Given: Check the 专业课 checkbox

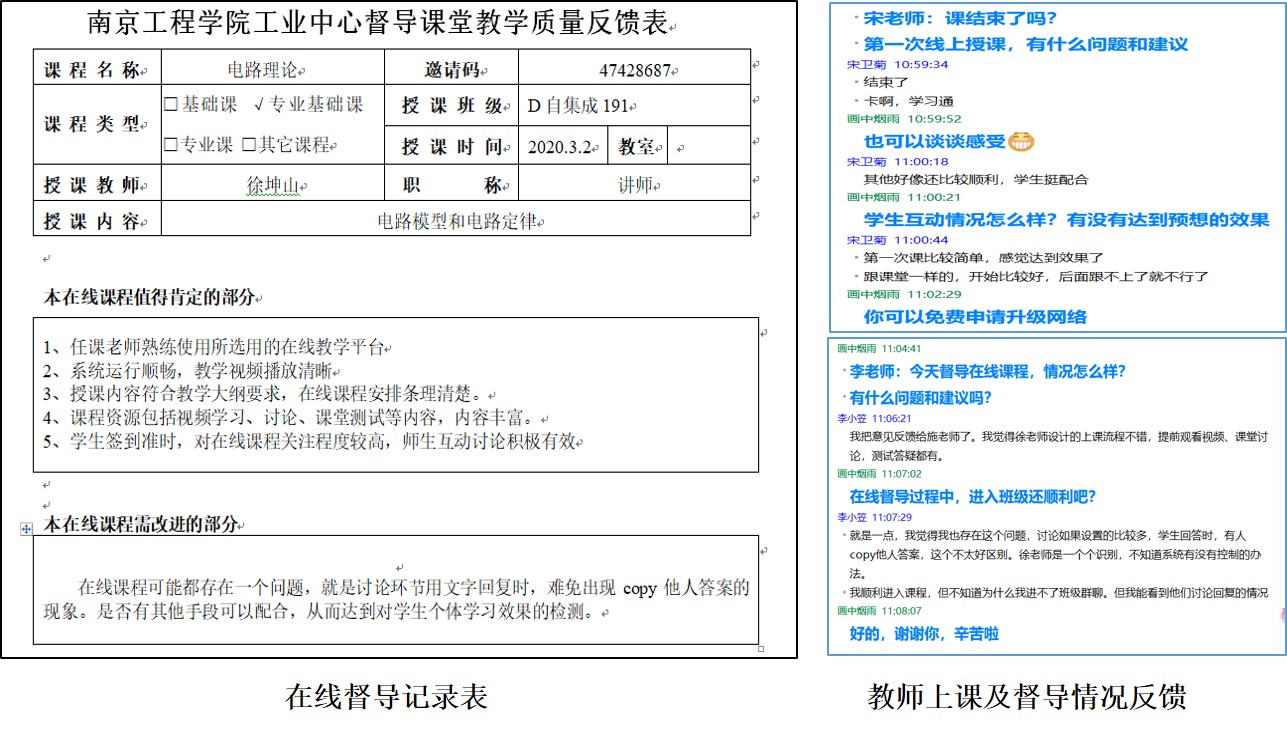Looking at the screenshot, I should [170, 145].
